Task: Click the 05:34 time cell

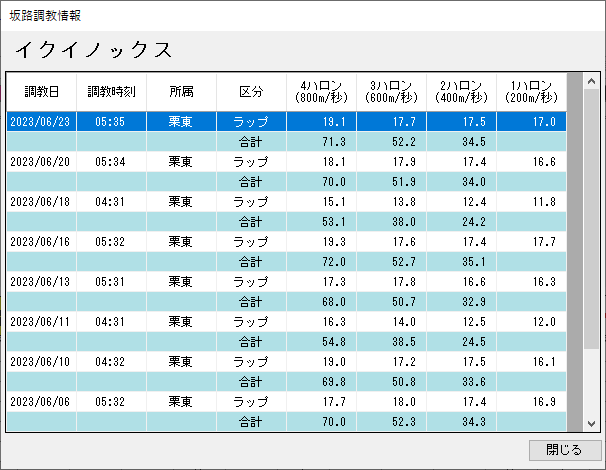Action: [x=111, y=162]
